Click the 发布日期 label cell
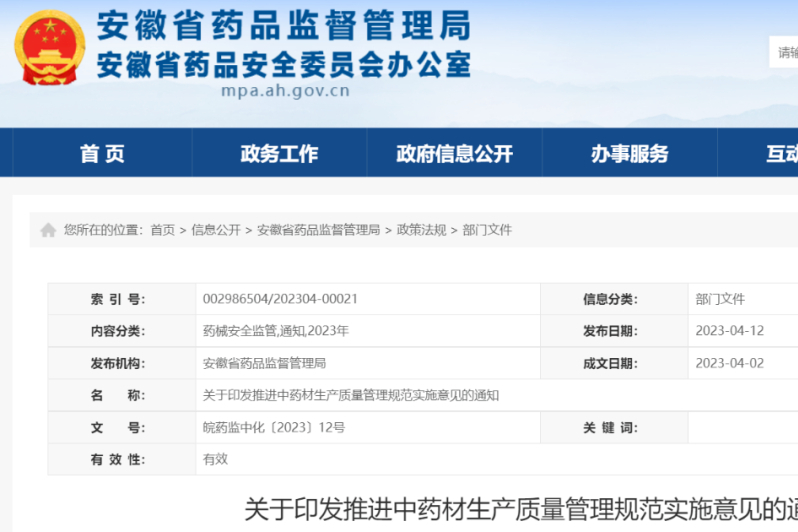This screenshot has width=798, height=532. (614, 331)
